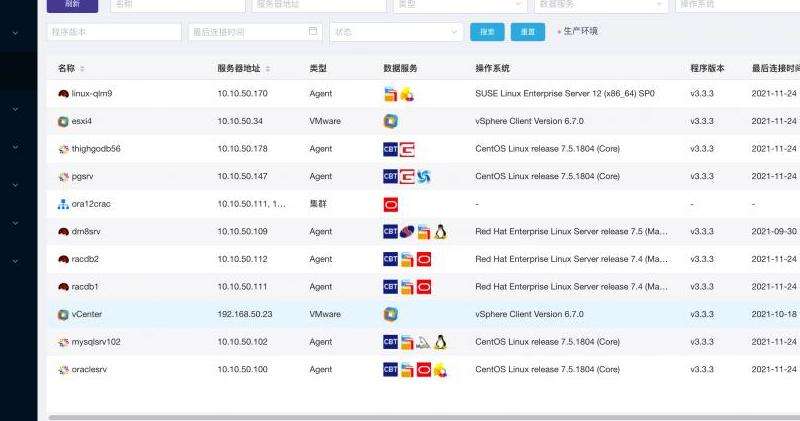Click the 类型 column header
Viewport: 800px width, 421px height.
point(318,68)
